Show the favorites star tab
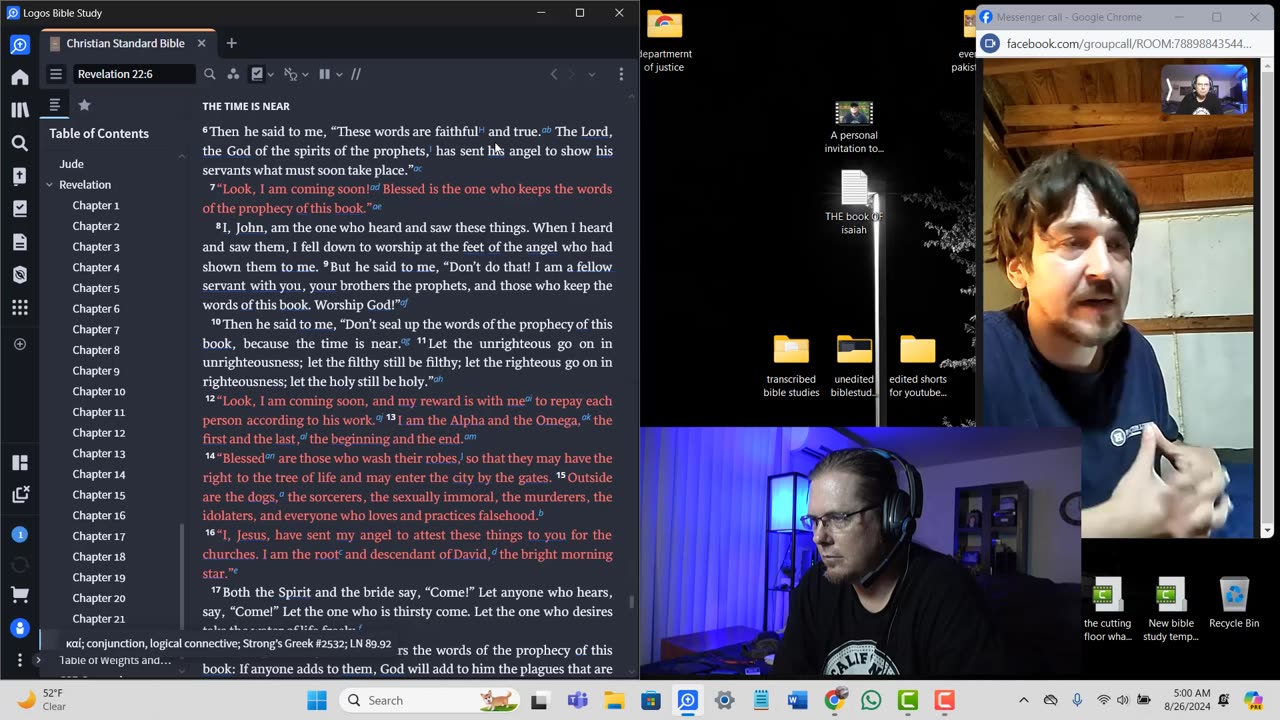Image resolution: width=1280 pixels, height=720 pixels. [x=84, y=105]
